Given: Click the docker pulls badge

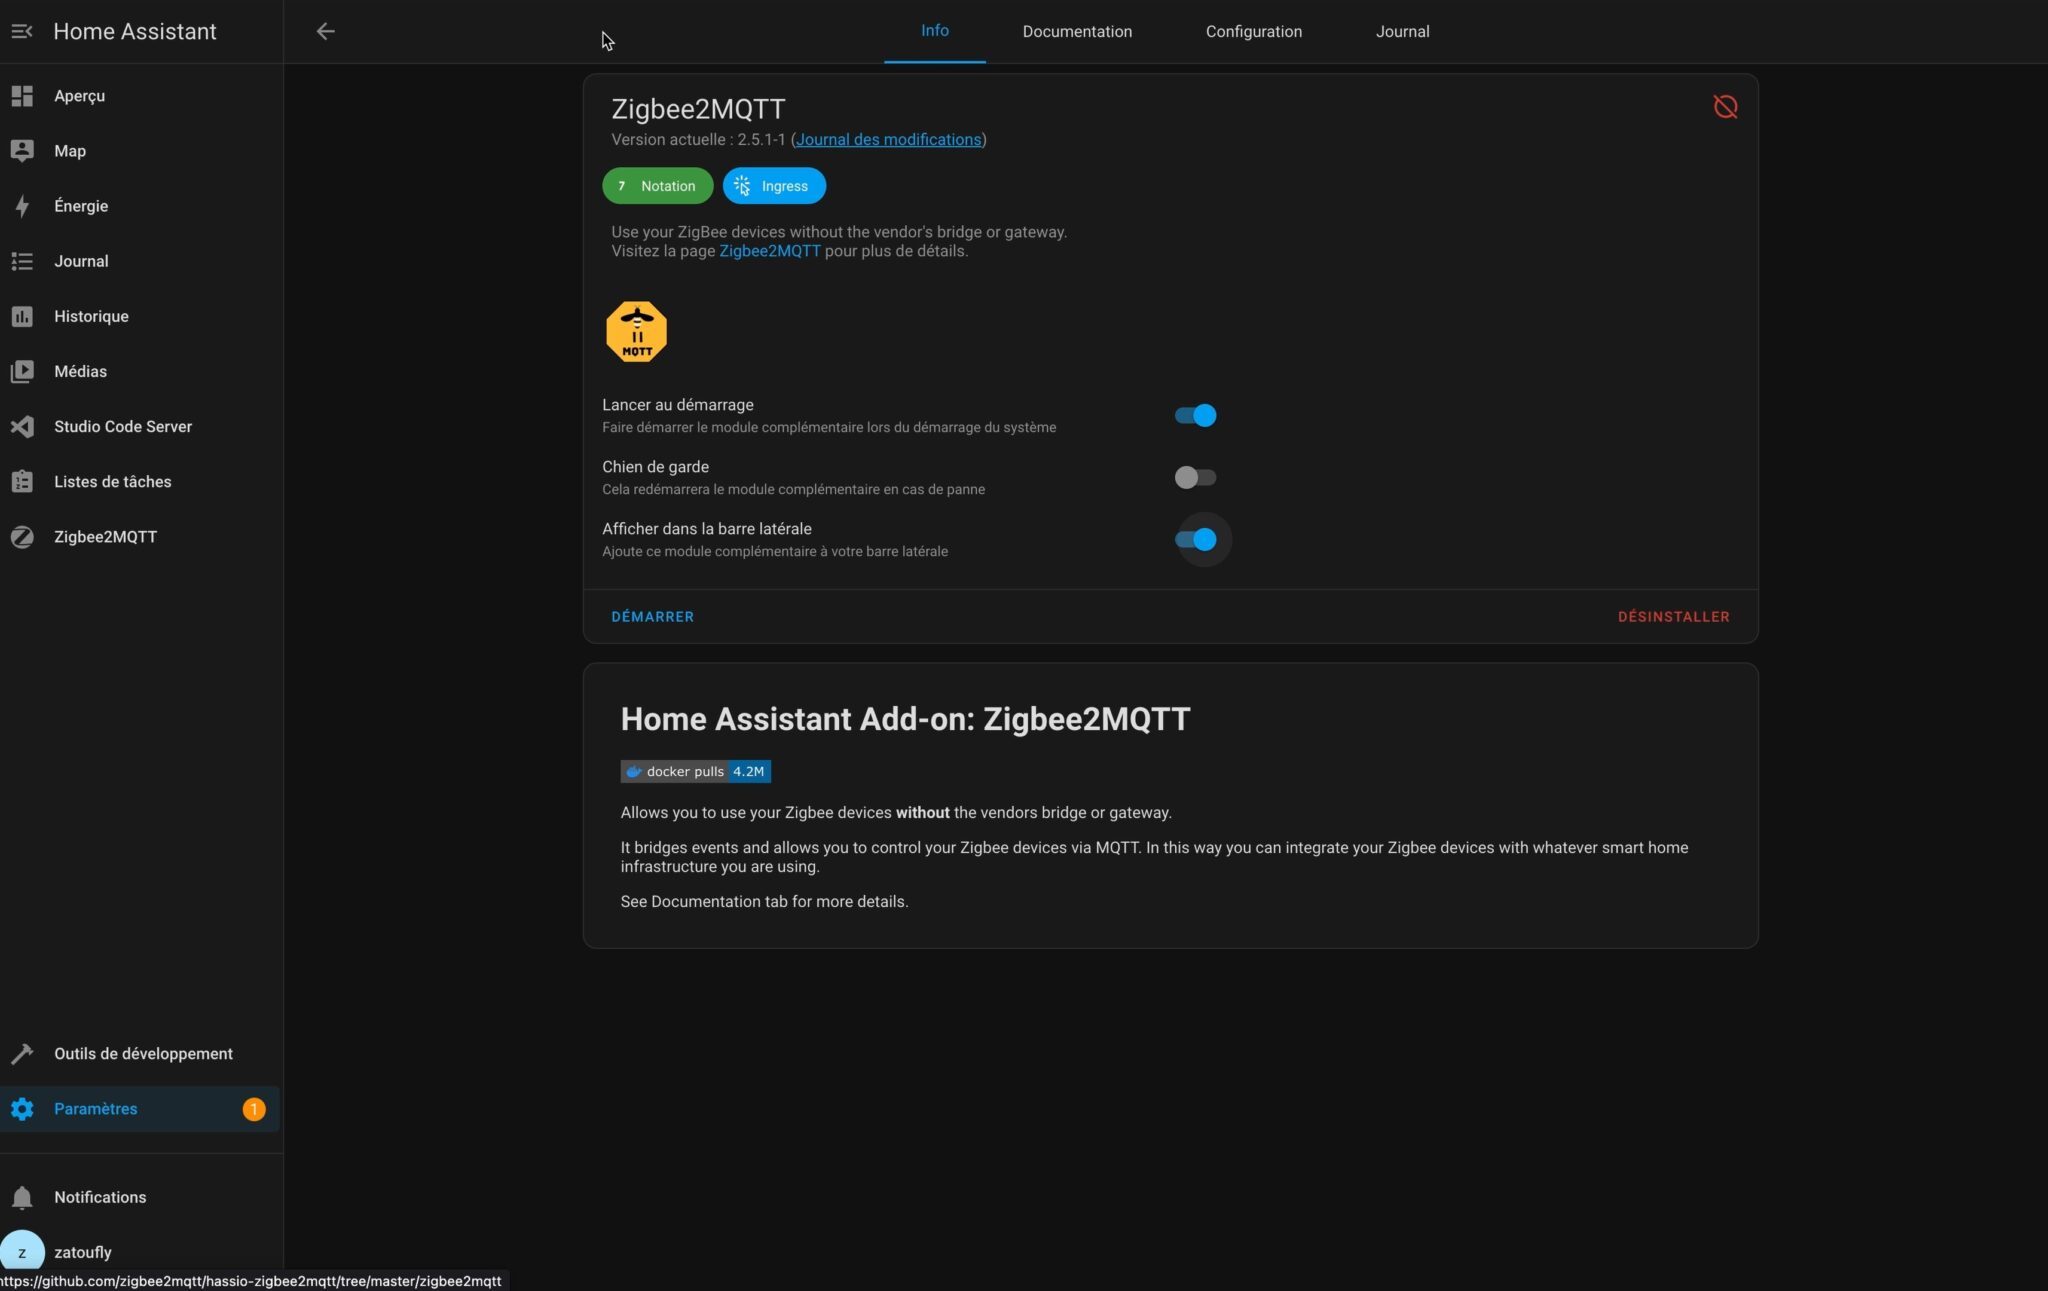Looking at the screenshot, I should coord(694,771).
